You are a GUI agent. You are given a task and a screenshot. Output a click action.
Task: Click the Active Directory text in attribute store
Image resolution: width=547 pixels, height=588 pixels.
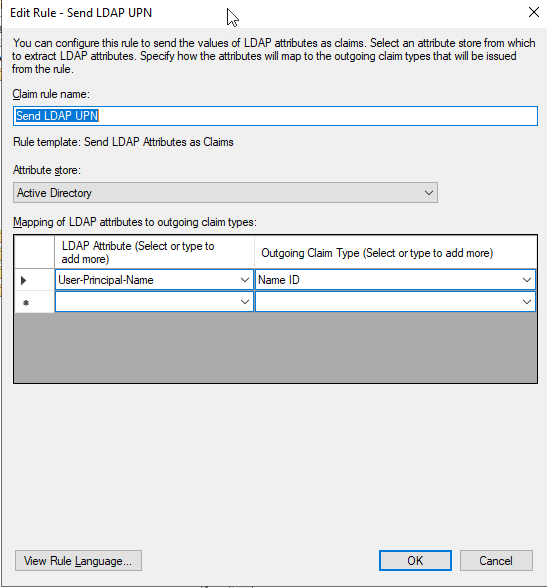pyautogui.click(x=54, y=193)
